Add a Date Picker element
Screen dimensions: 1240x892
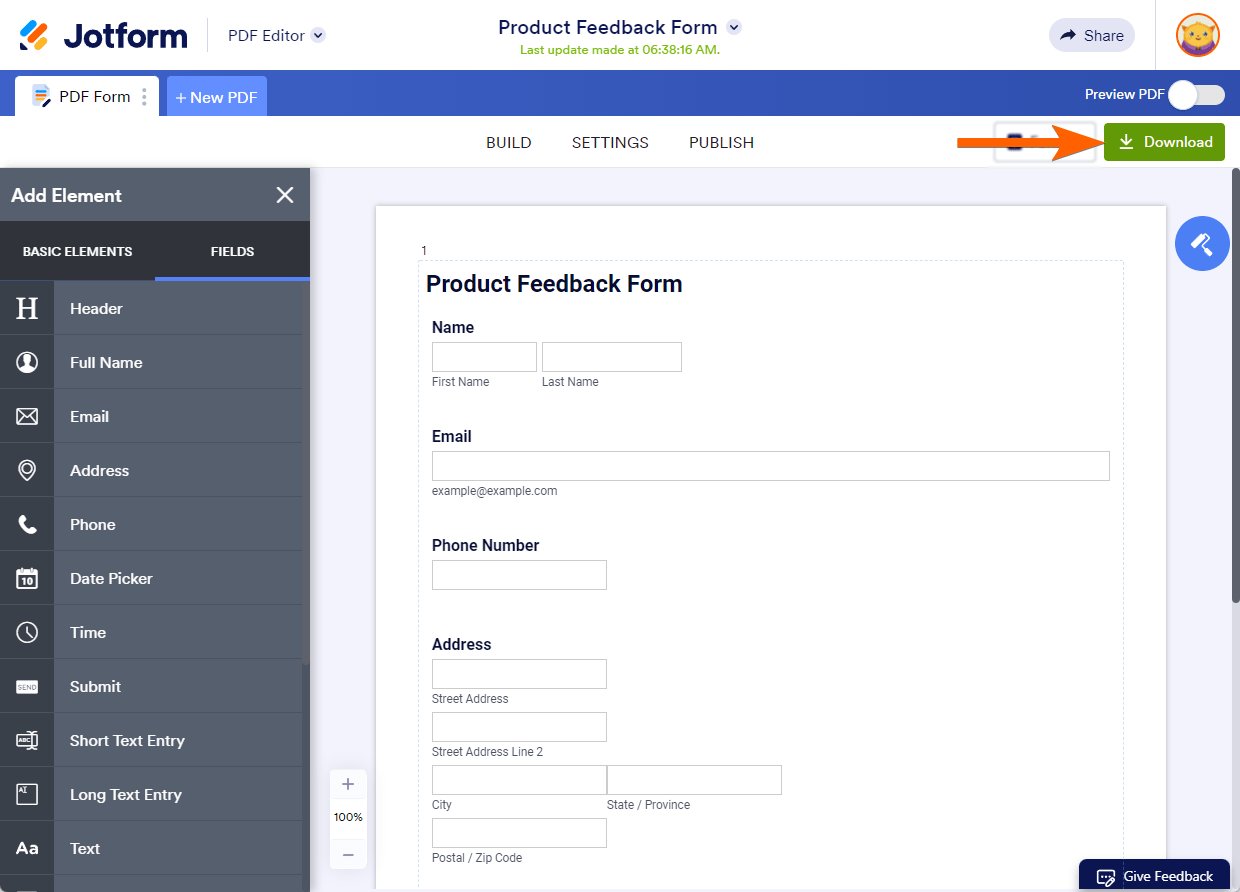pyautogui.click(x=111, y=579)
